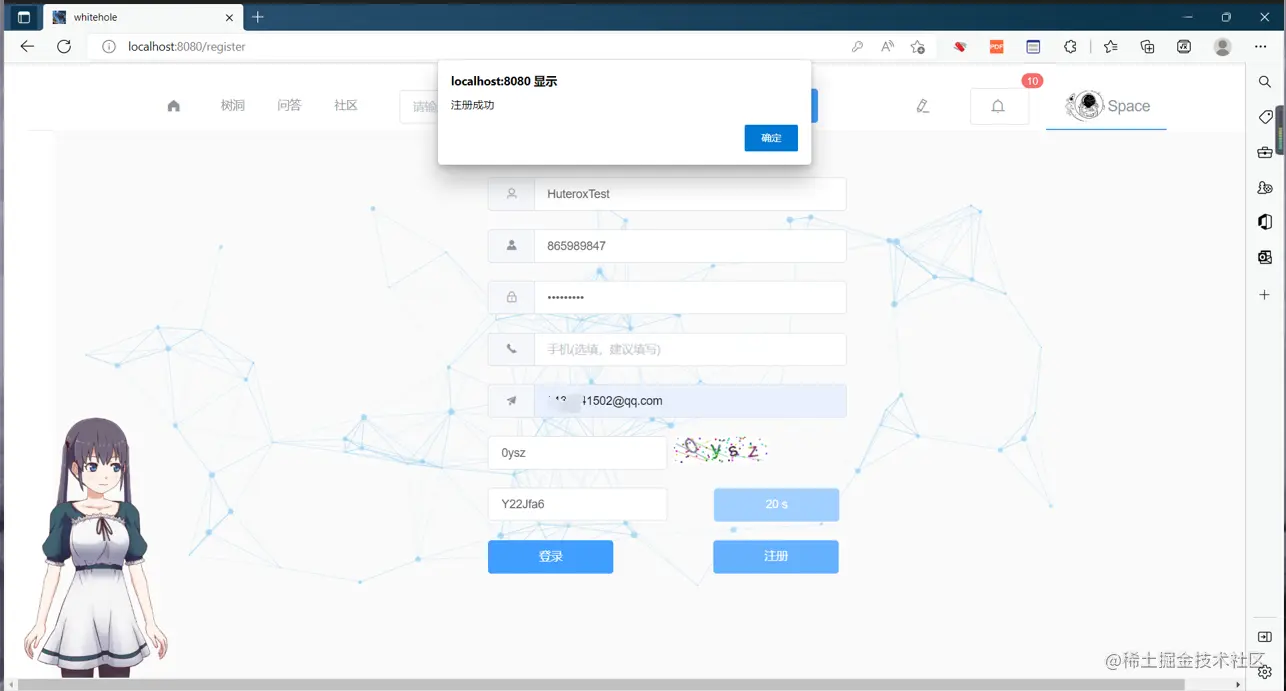Screen dimensions: 1286x691
Task: Open the Extensions puzzle icon
Action: tap(1070, 46)
